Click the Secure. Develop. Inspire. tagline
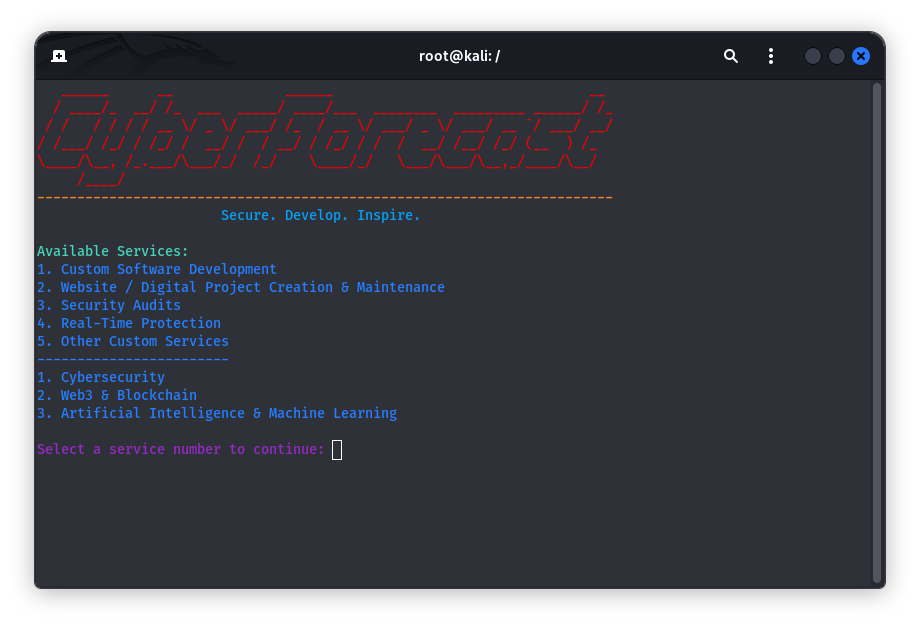Screen dimensions: 920x626 pos(320,215)
